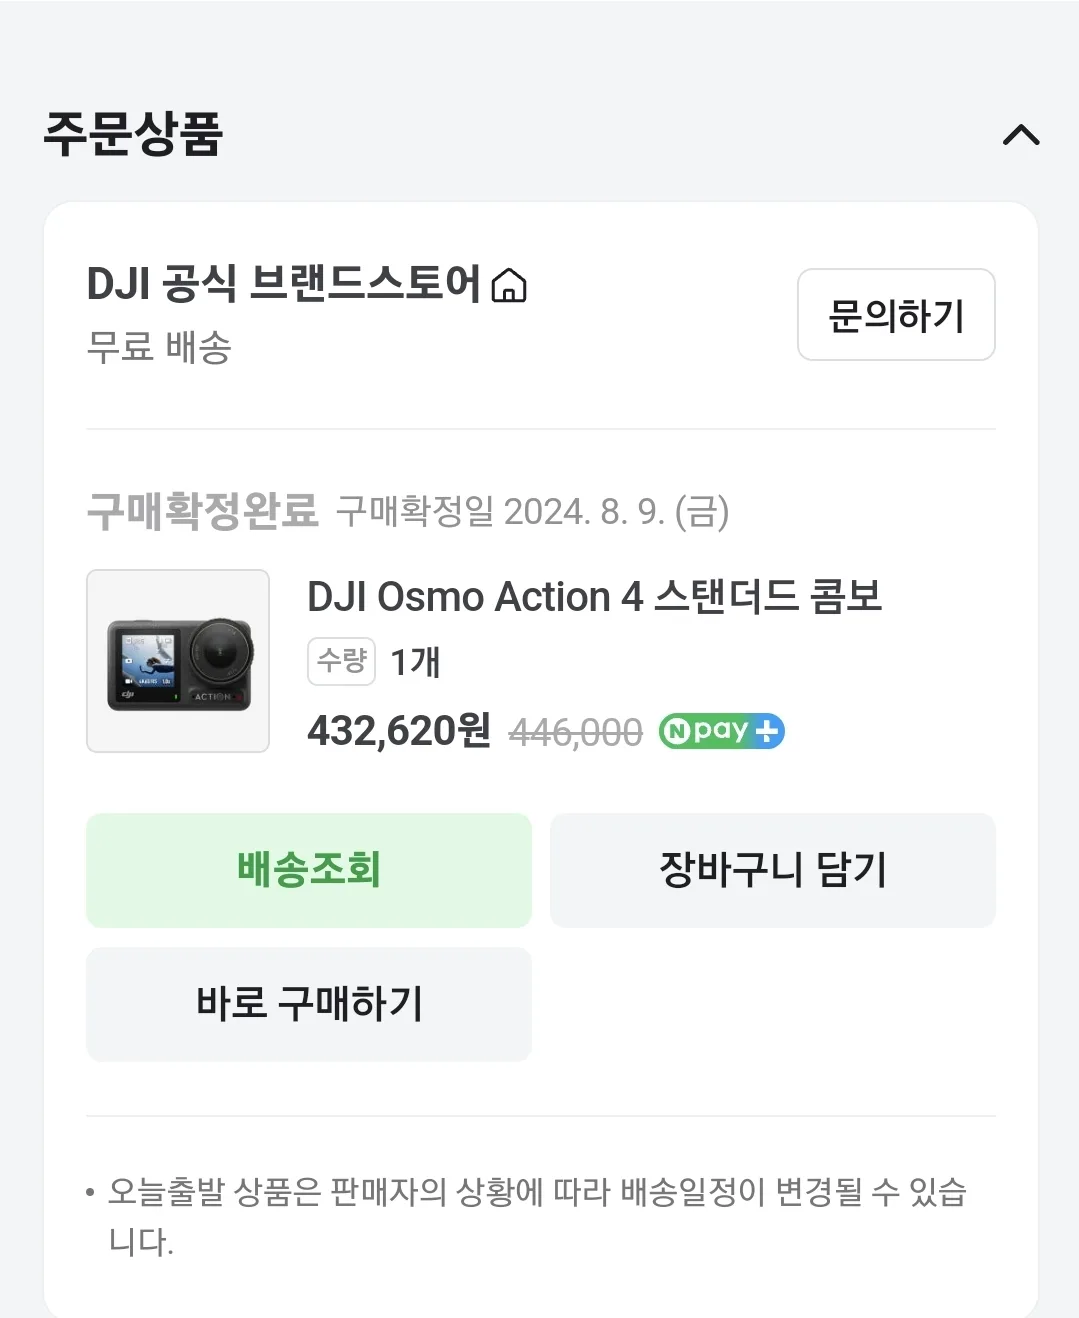Screen dimensions: 1079x1318
Task: Open the DJI Osmo Action 4 product thumbnail
Action: pyautogui.click(x=178, y=661)
